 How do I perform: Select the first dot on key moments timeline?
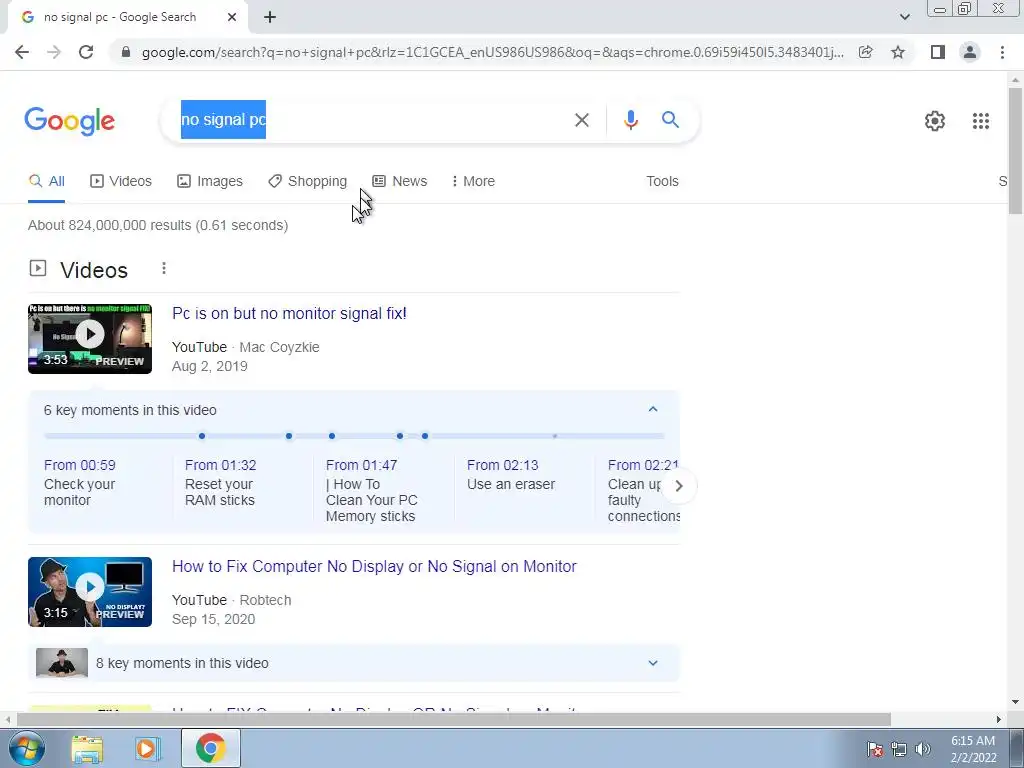point(202,436)
